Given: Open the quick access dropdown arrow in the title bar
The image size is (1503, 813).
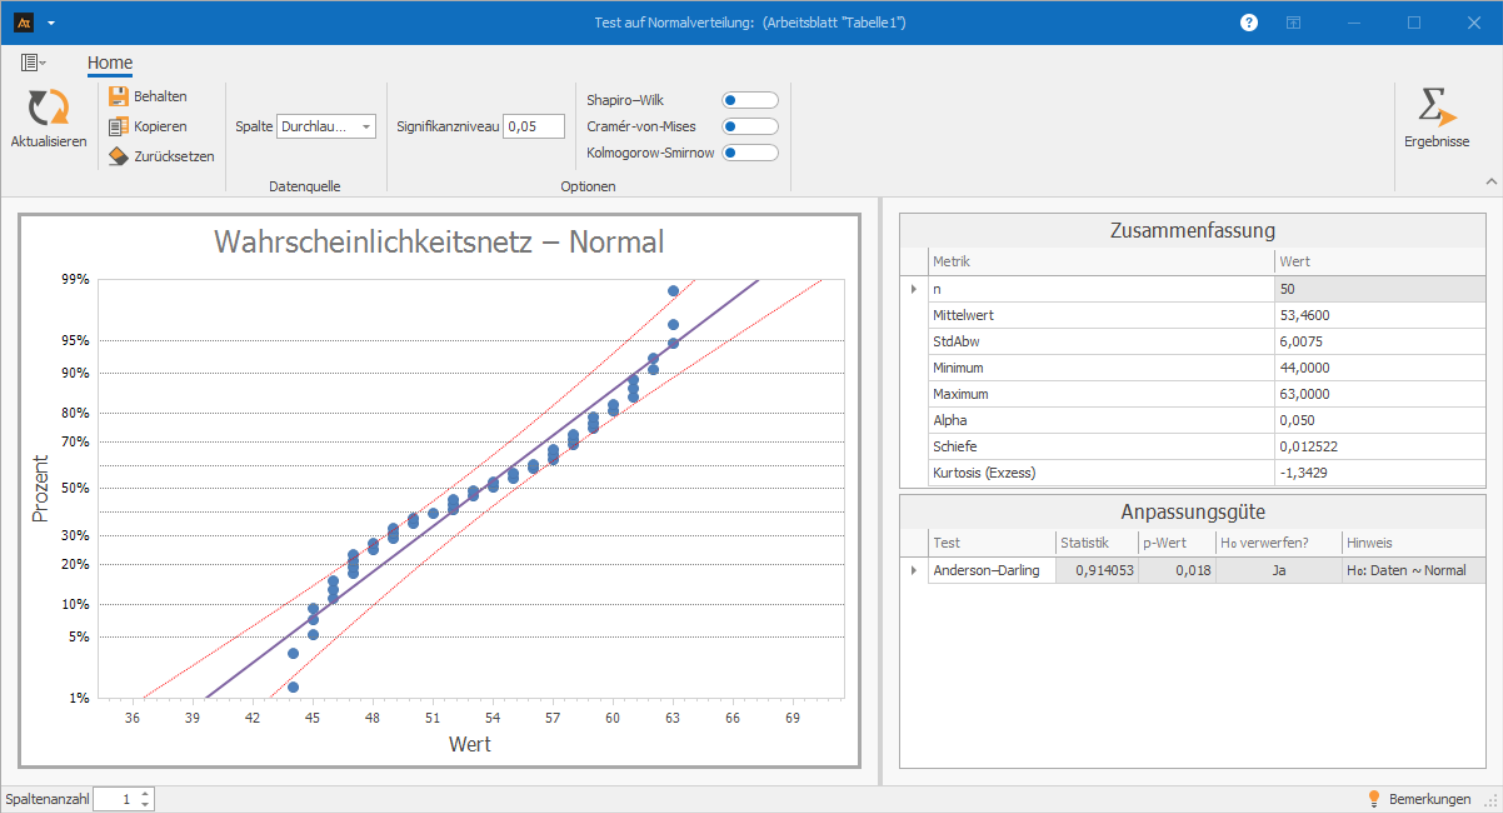Looking at the screenshot, I should click(x=51, y=23).
